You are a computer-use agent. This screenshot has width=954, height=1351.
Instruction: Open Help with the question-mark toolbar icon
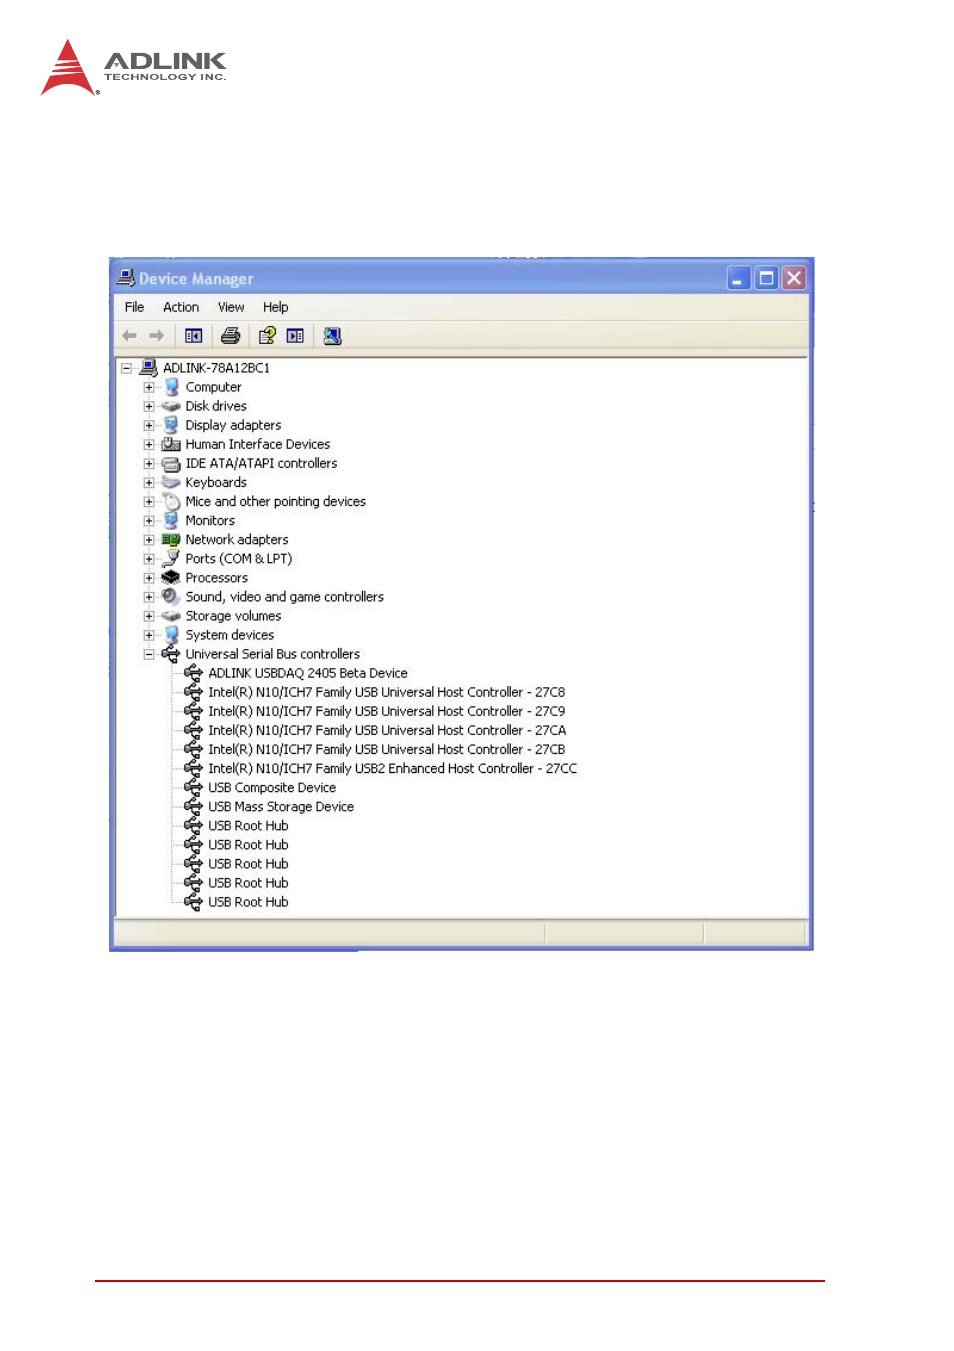click(x=267, y=336)
